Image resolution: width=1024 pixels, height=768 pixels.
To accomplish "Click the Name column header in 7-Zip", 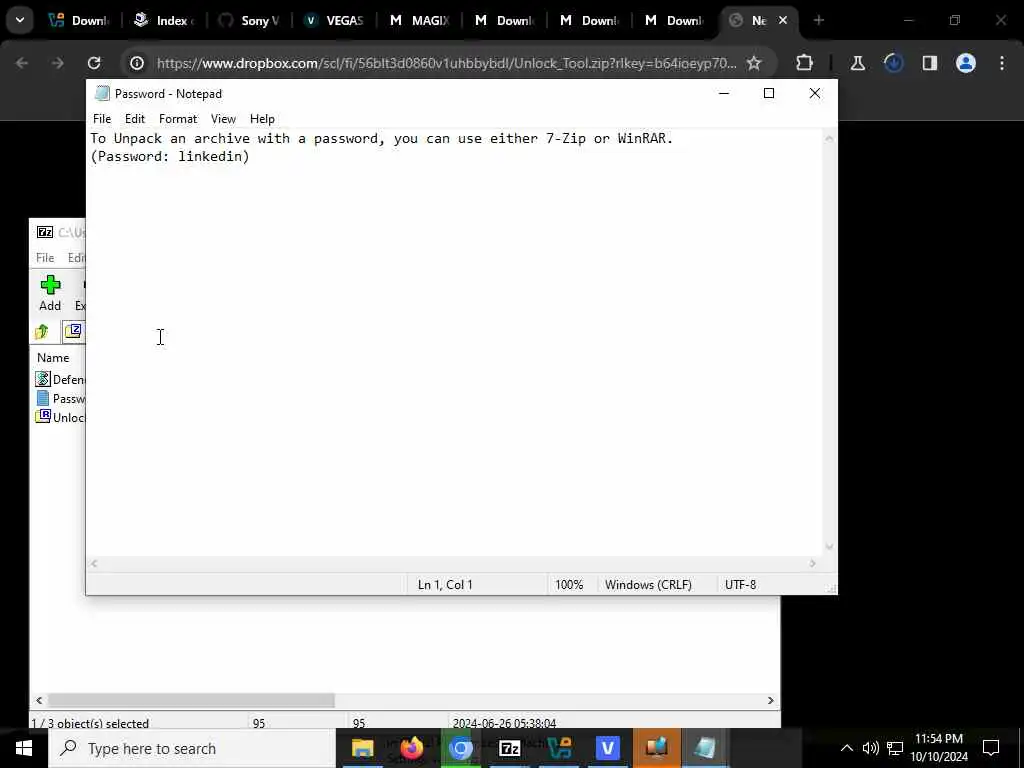I will coord(53,358).
